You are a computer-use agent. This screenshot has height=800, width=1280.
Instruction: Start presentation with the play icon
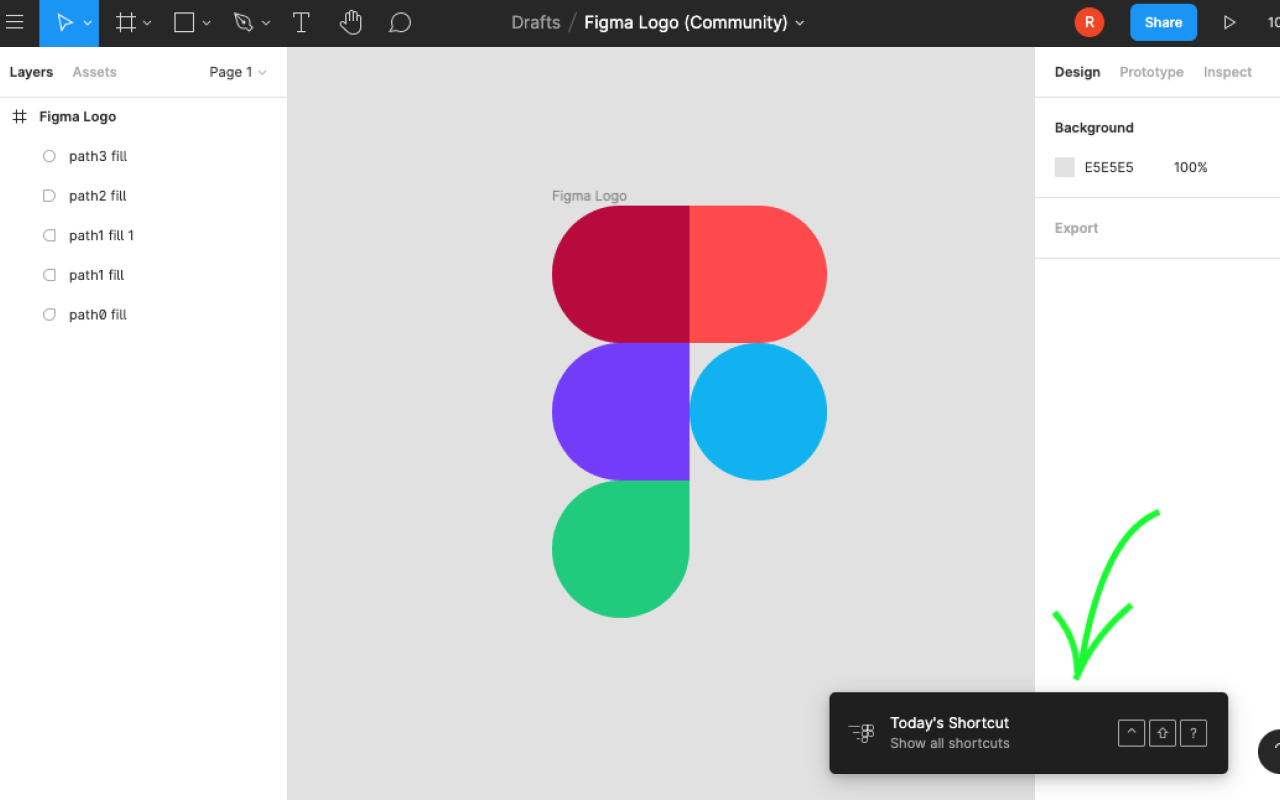coord(1230,22)
